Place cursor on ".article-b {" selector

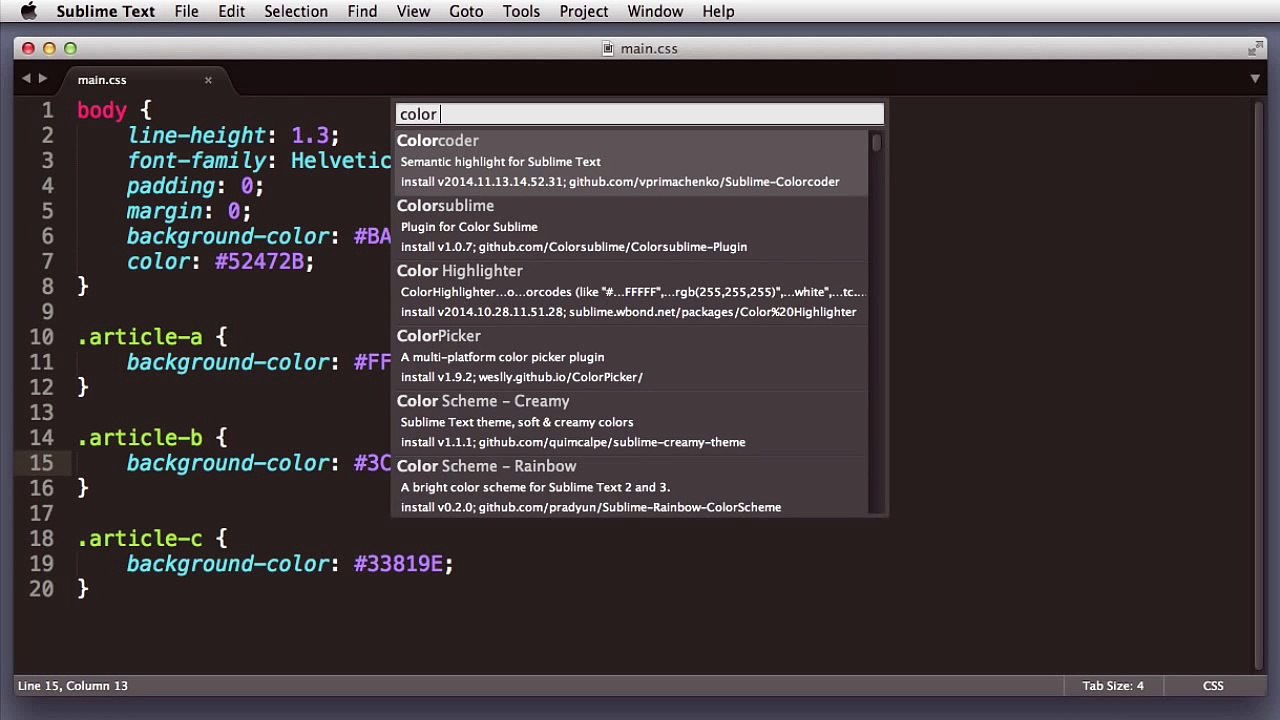click(x=152, y=438)
